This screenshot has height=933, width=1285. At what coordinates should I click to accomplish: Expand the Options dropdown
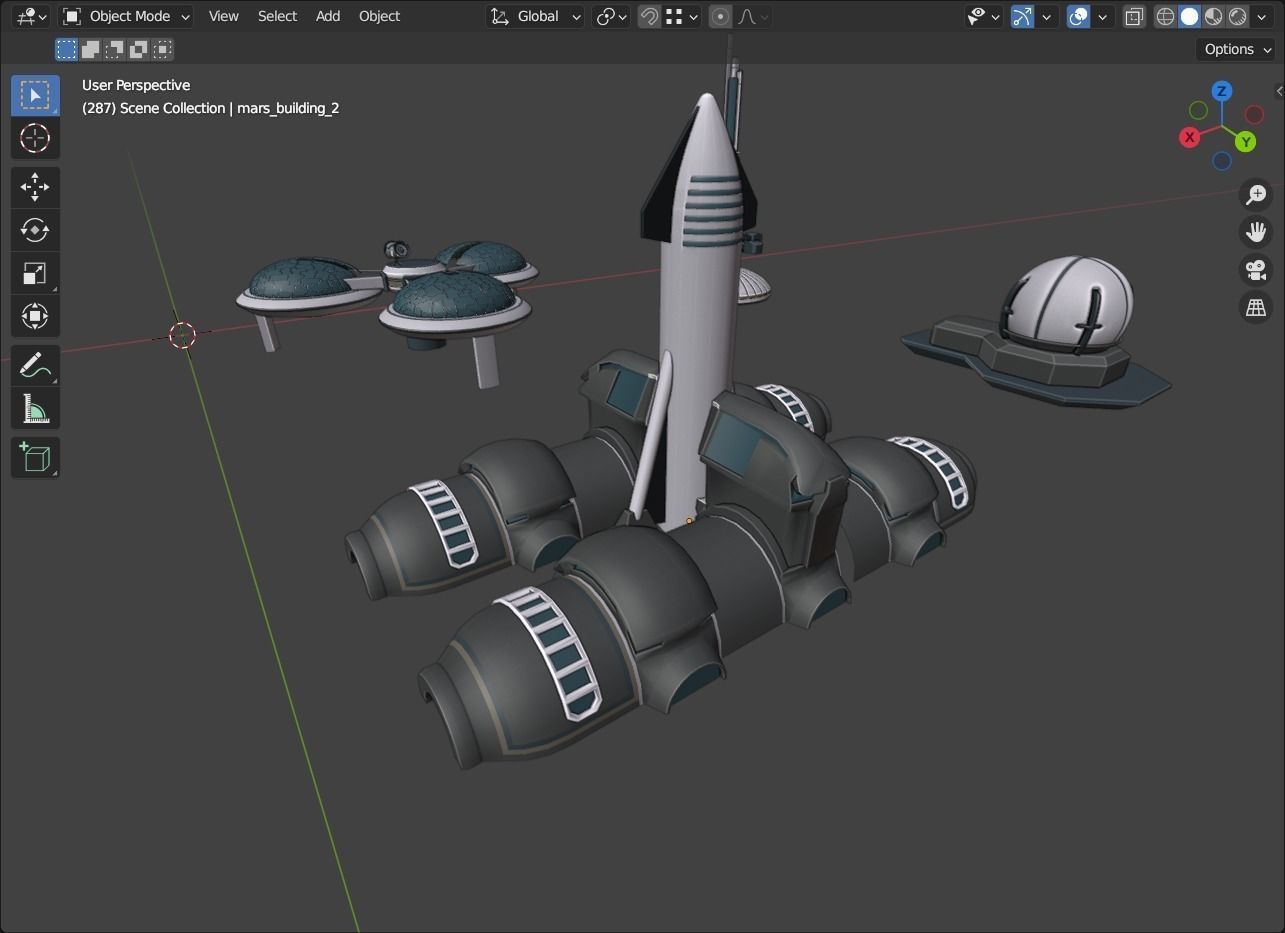[1236, 48]
